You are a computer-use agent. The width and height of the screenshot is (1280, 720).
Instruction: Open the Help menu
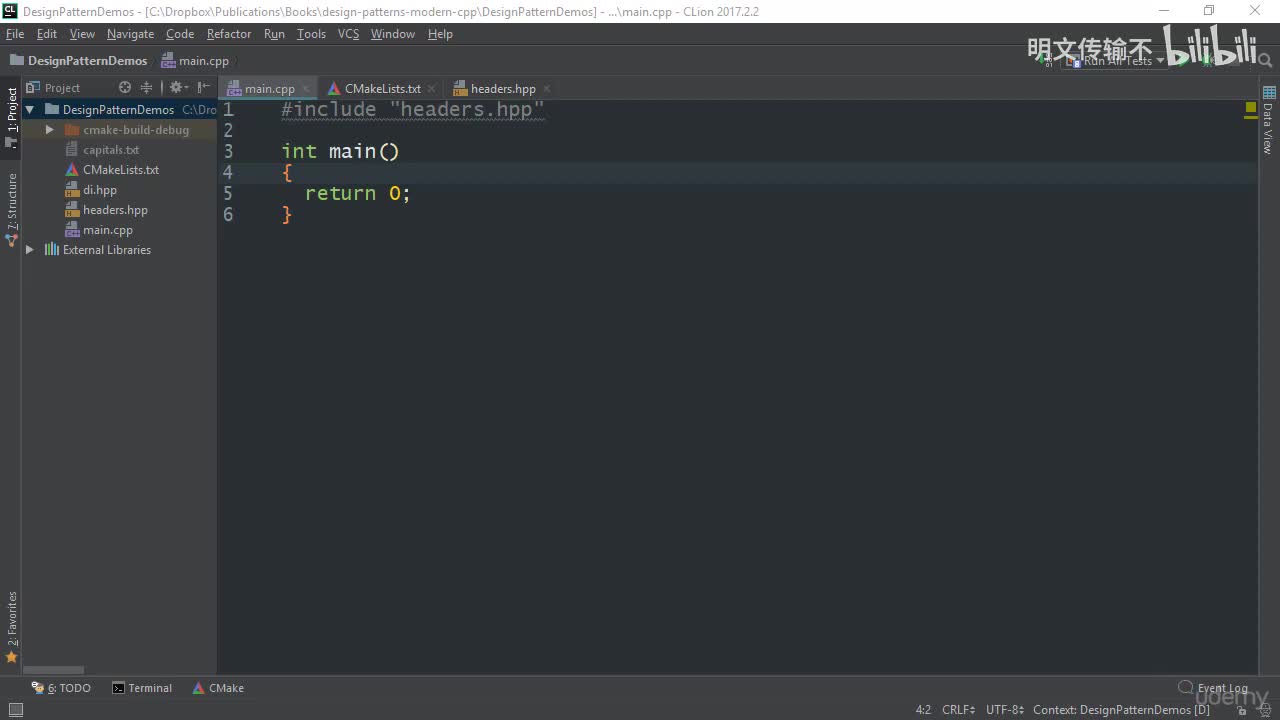[x=440, y=34]
